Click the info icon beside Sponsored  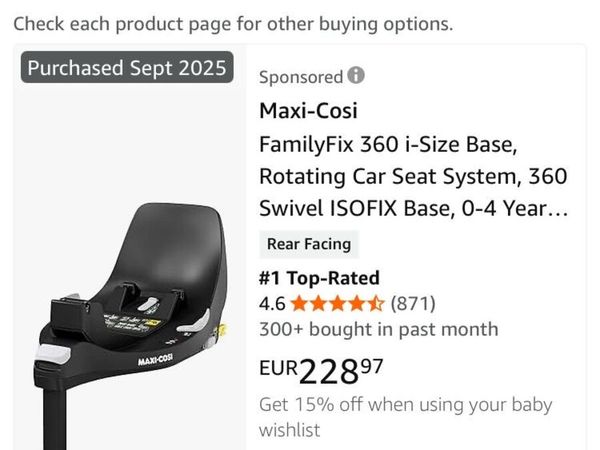(x=356, y=76)
